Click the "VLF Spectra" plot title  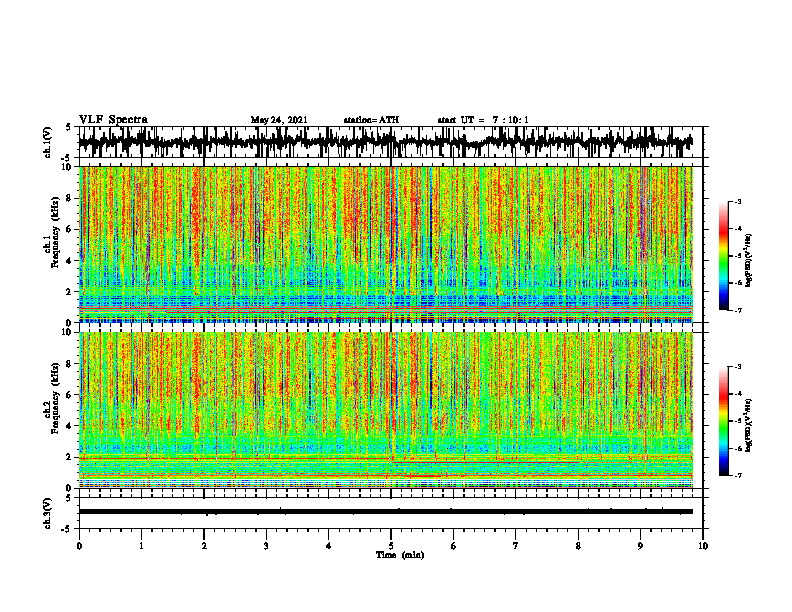[x=113, y=120]
